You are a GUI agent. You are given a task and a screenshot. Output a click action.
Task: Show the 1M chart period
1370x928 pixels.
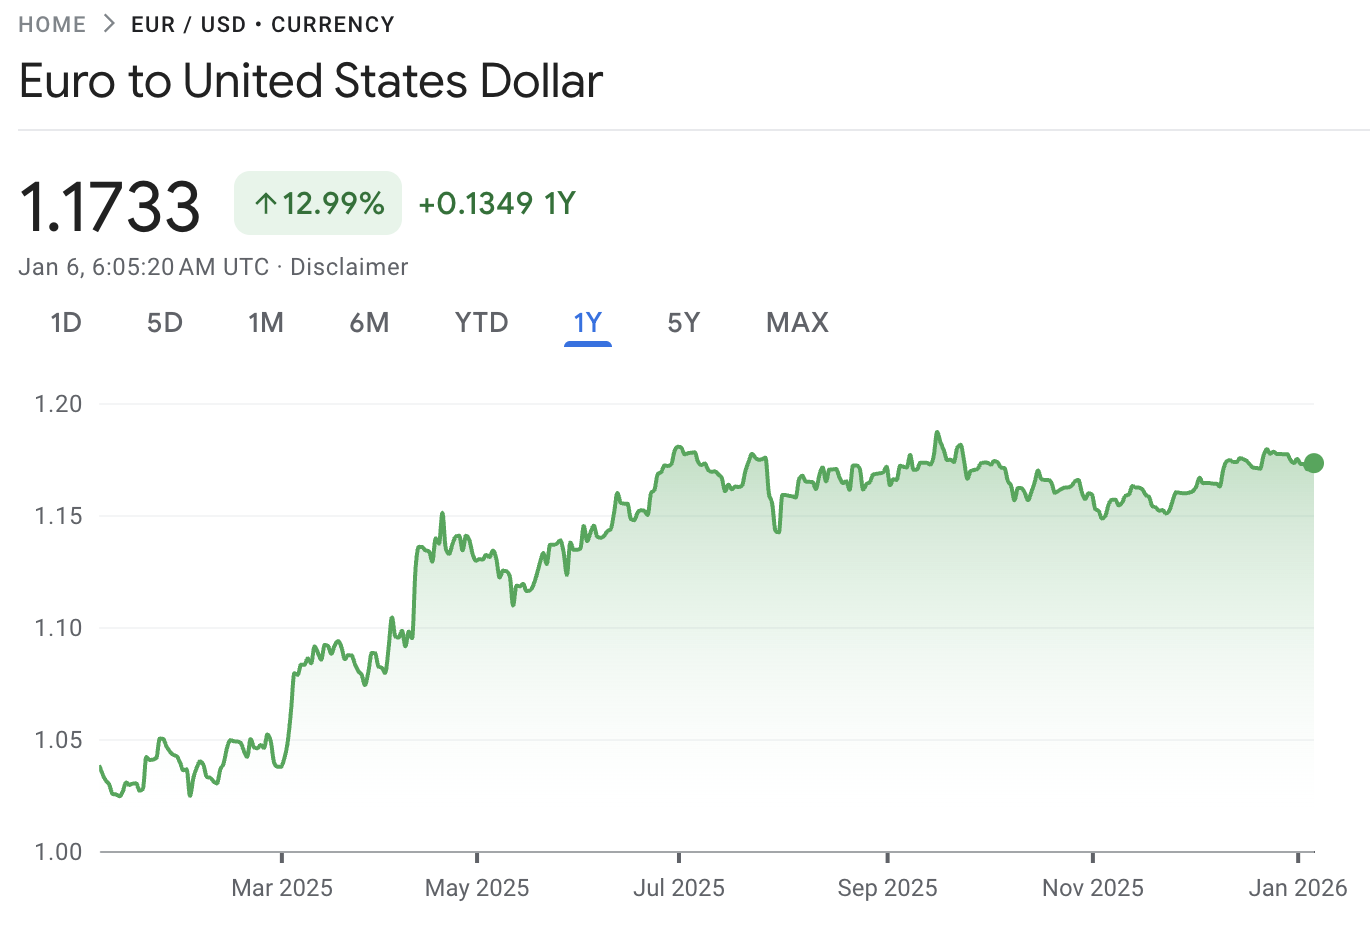pyautogui.click(x=266, y=322)
